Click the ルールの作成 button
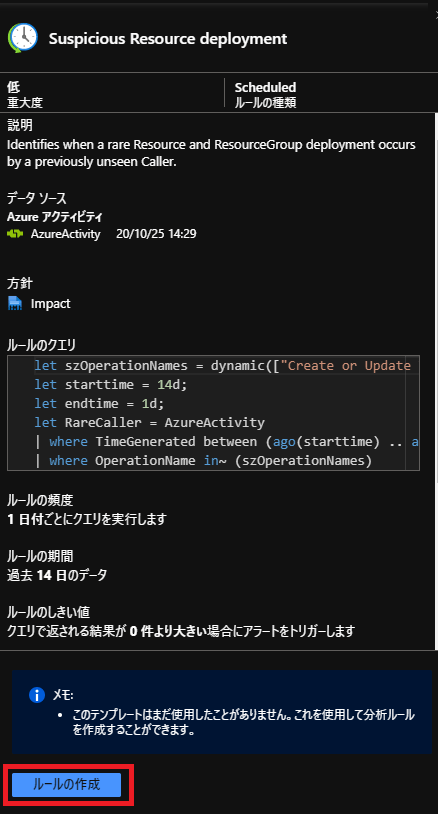Image resolution: width=438 pixels, height=814 pixels. pos(66,784)
